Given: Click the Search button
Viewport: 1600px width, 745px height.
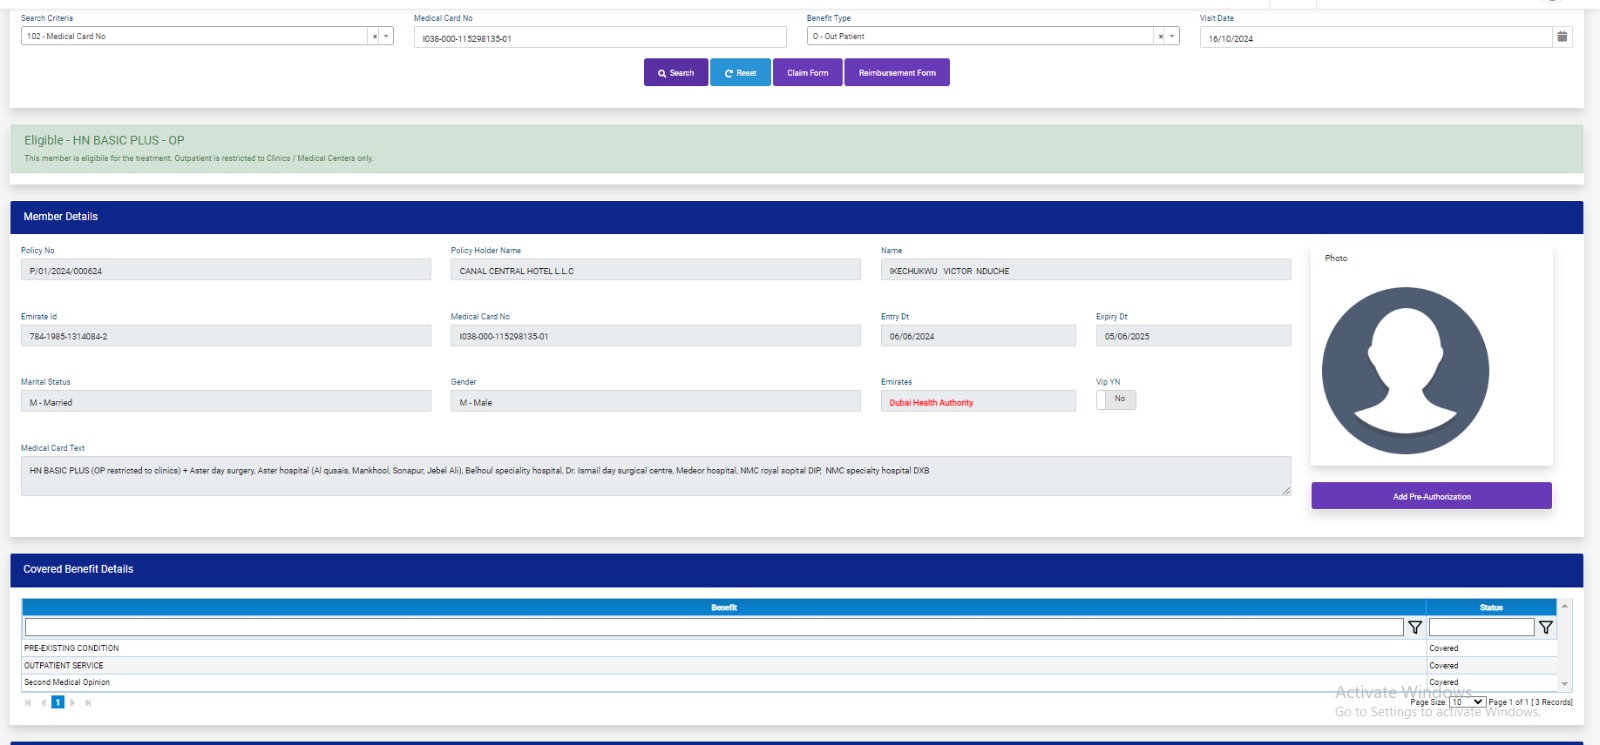Looking at the screenshot, I should (x=676, y=73).
